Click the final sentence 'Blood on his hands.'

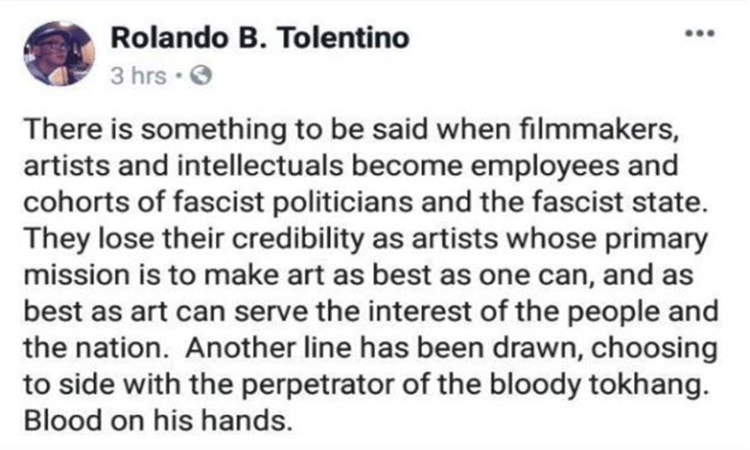pos(157,421)
